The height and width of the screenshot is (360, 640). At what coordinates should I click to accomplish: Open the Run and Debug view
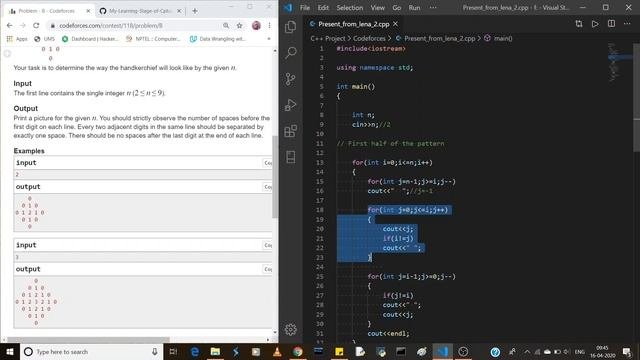(x=291, y=105)
